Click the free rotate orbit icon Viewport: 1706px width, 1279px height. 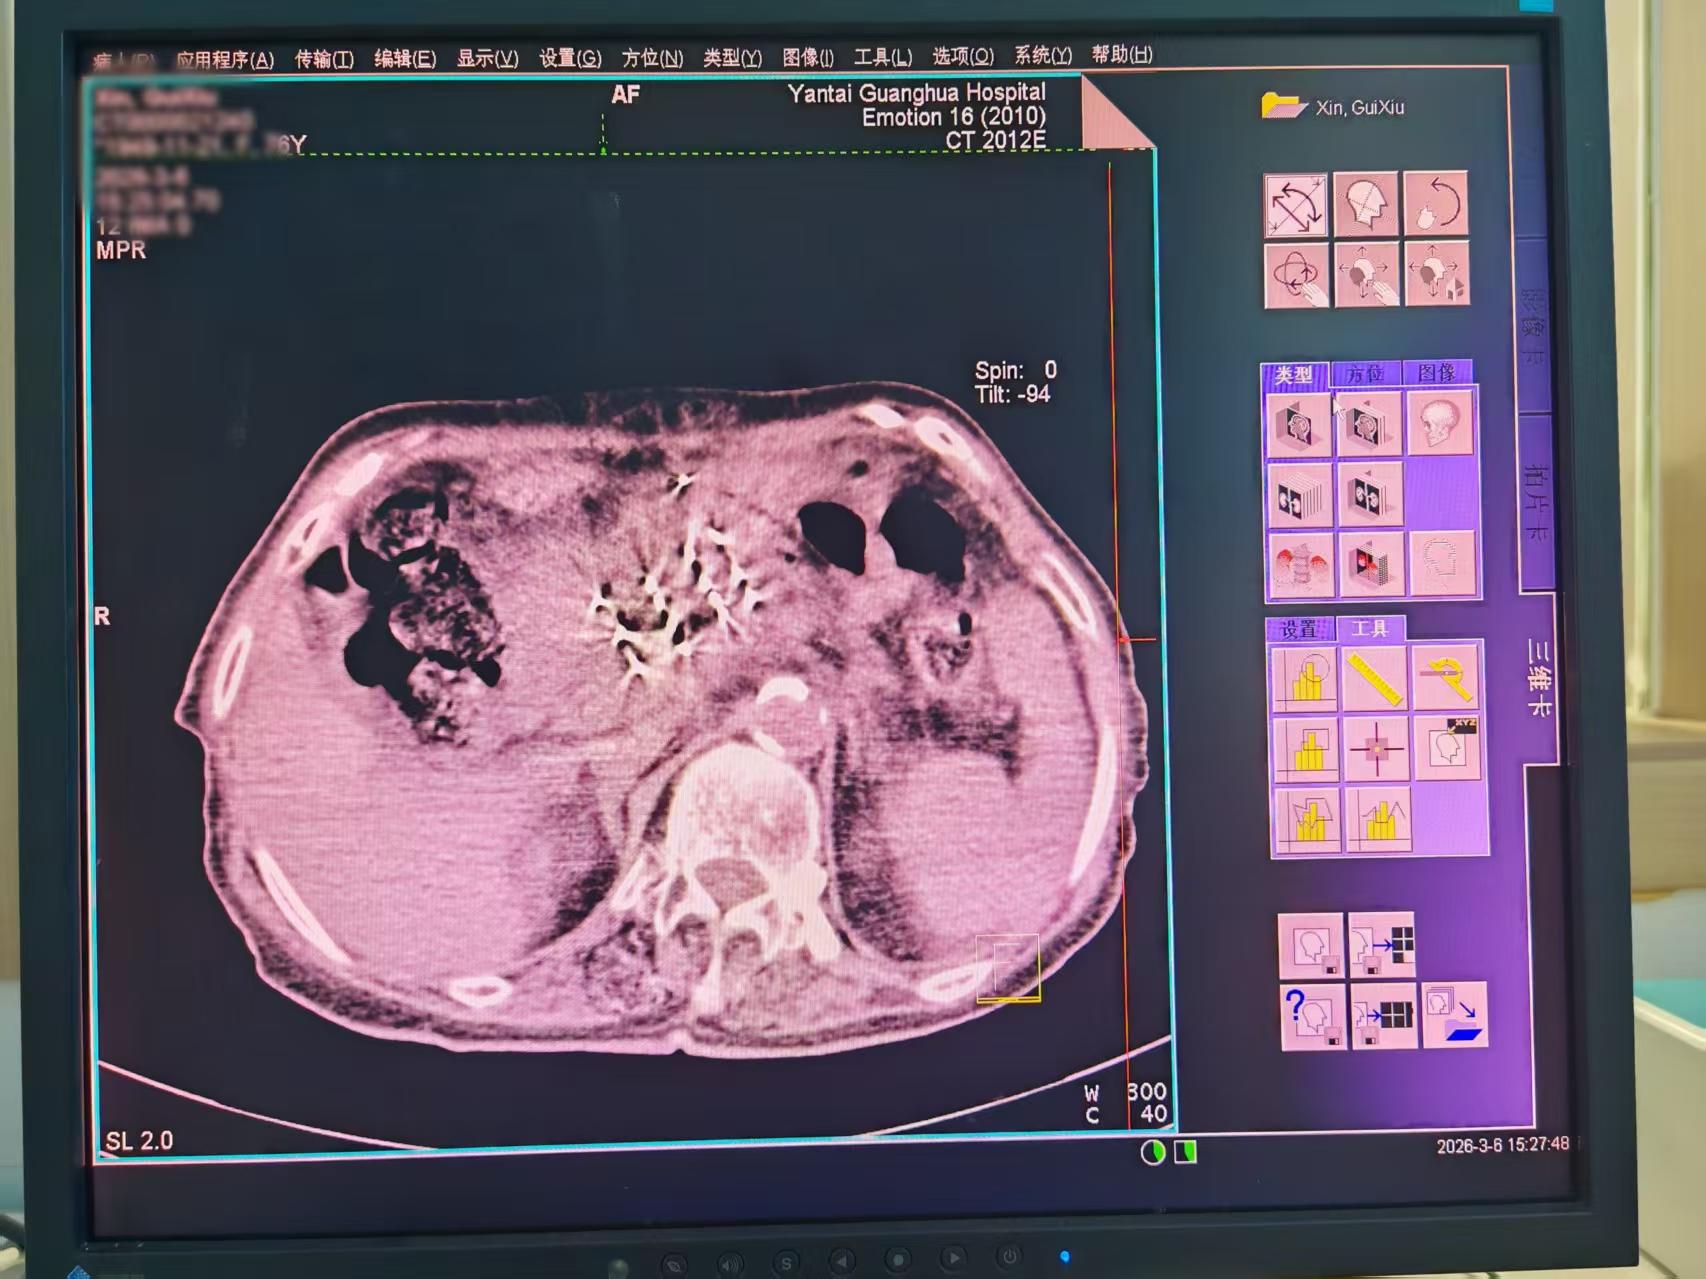coord(1296,274)
